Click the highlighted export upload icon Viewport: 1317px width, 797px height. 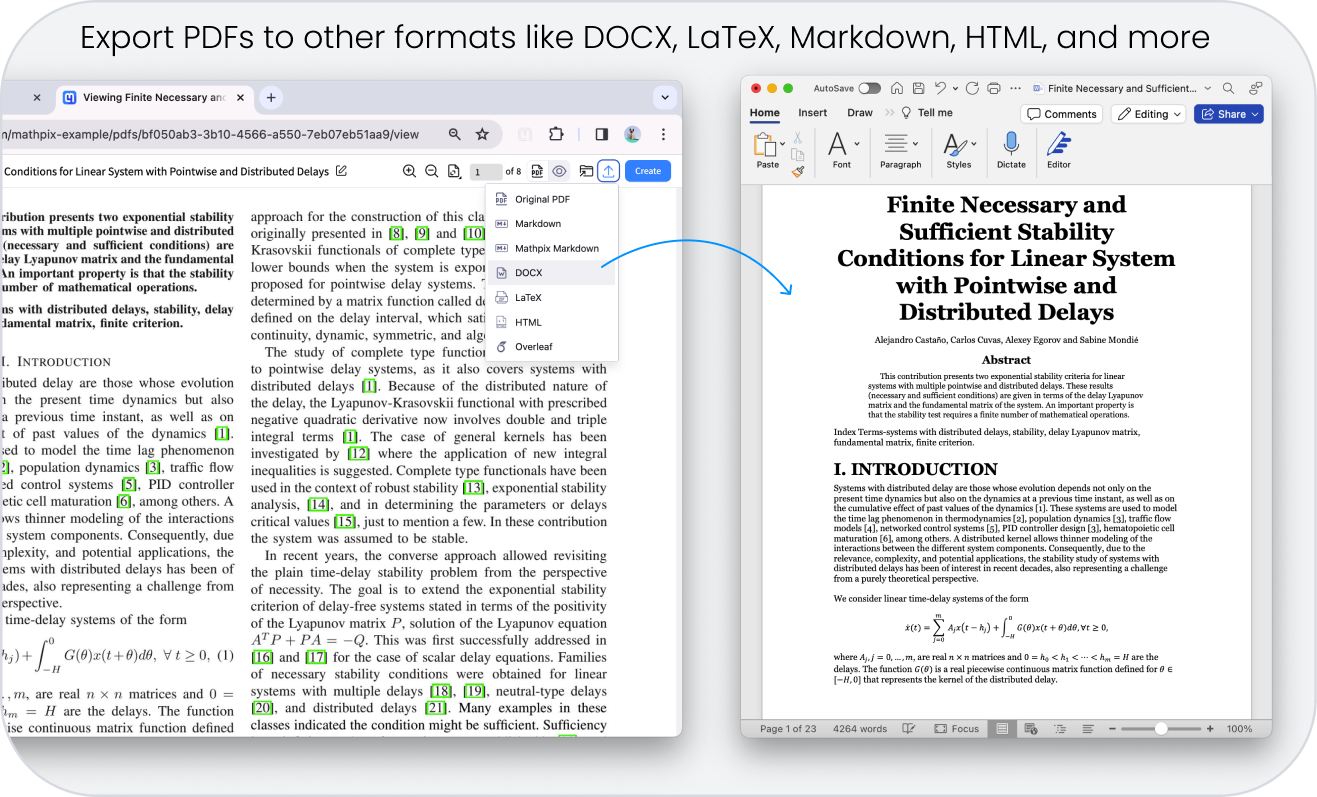click(609, 171)
